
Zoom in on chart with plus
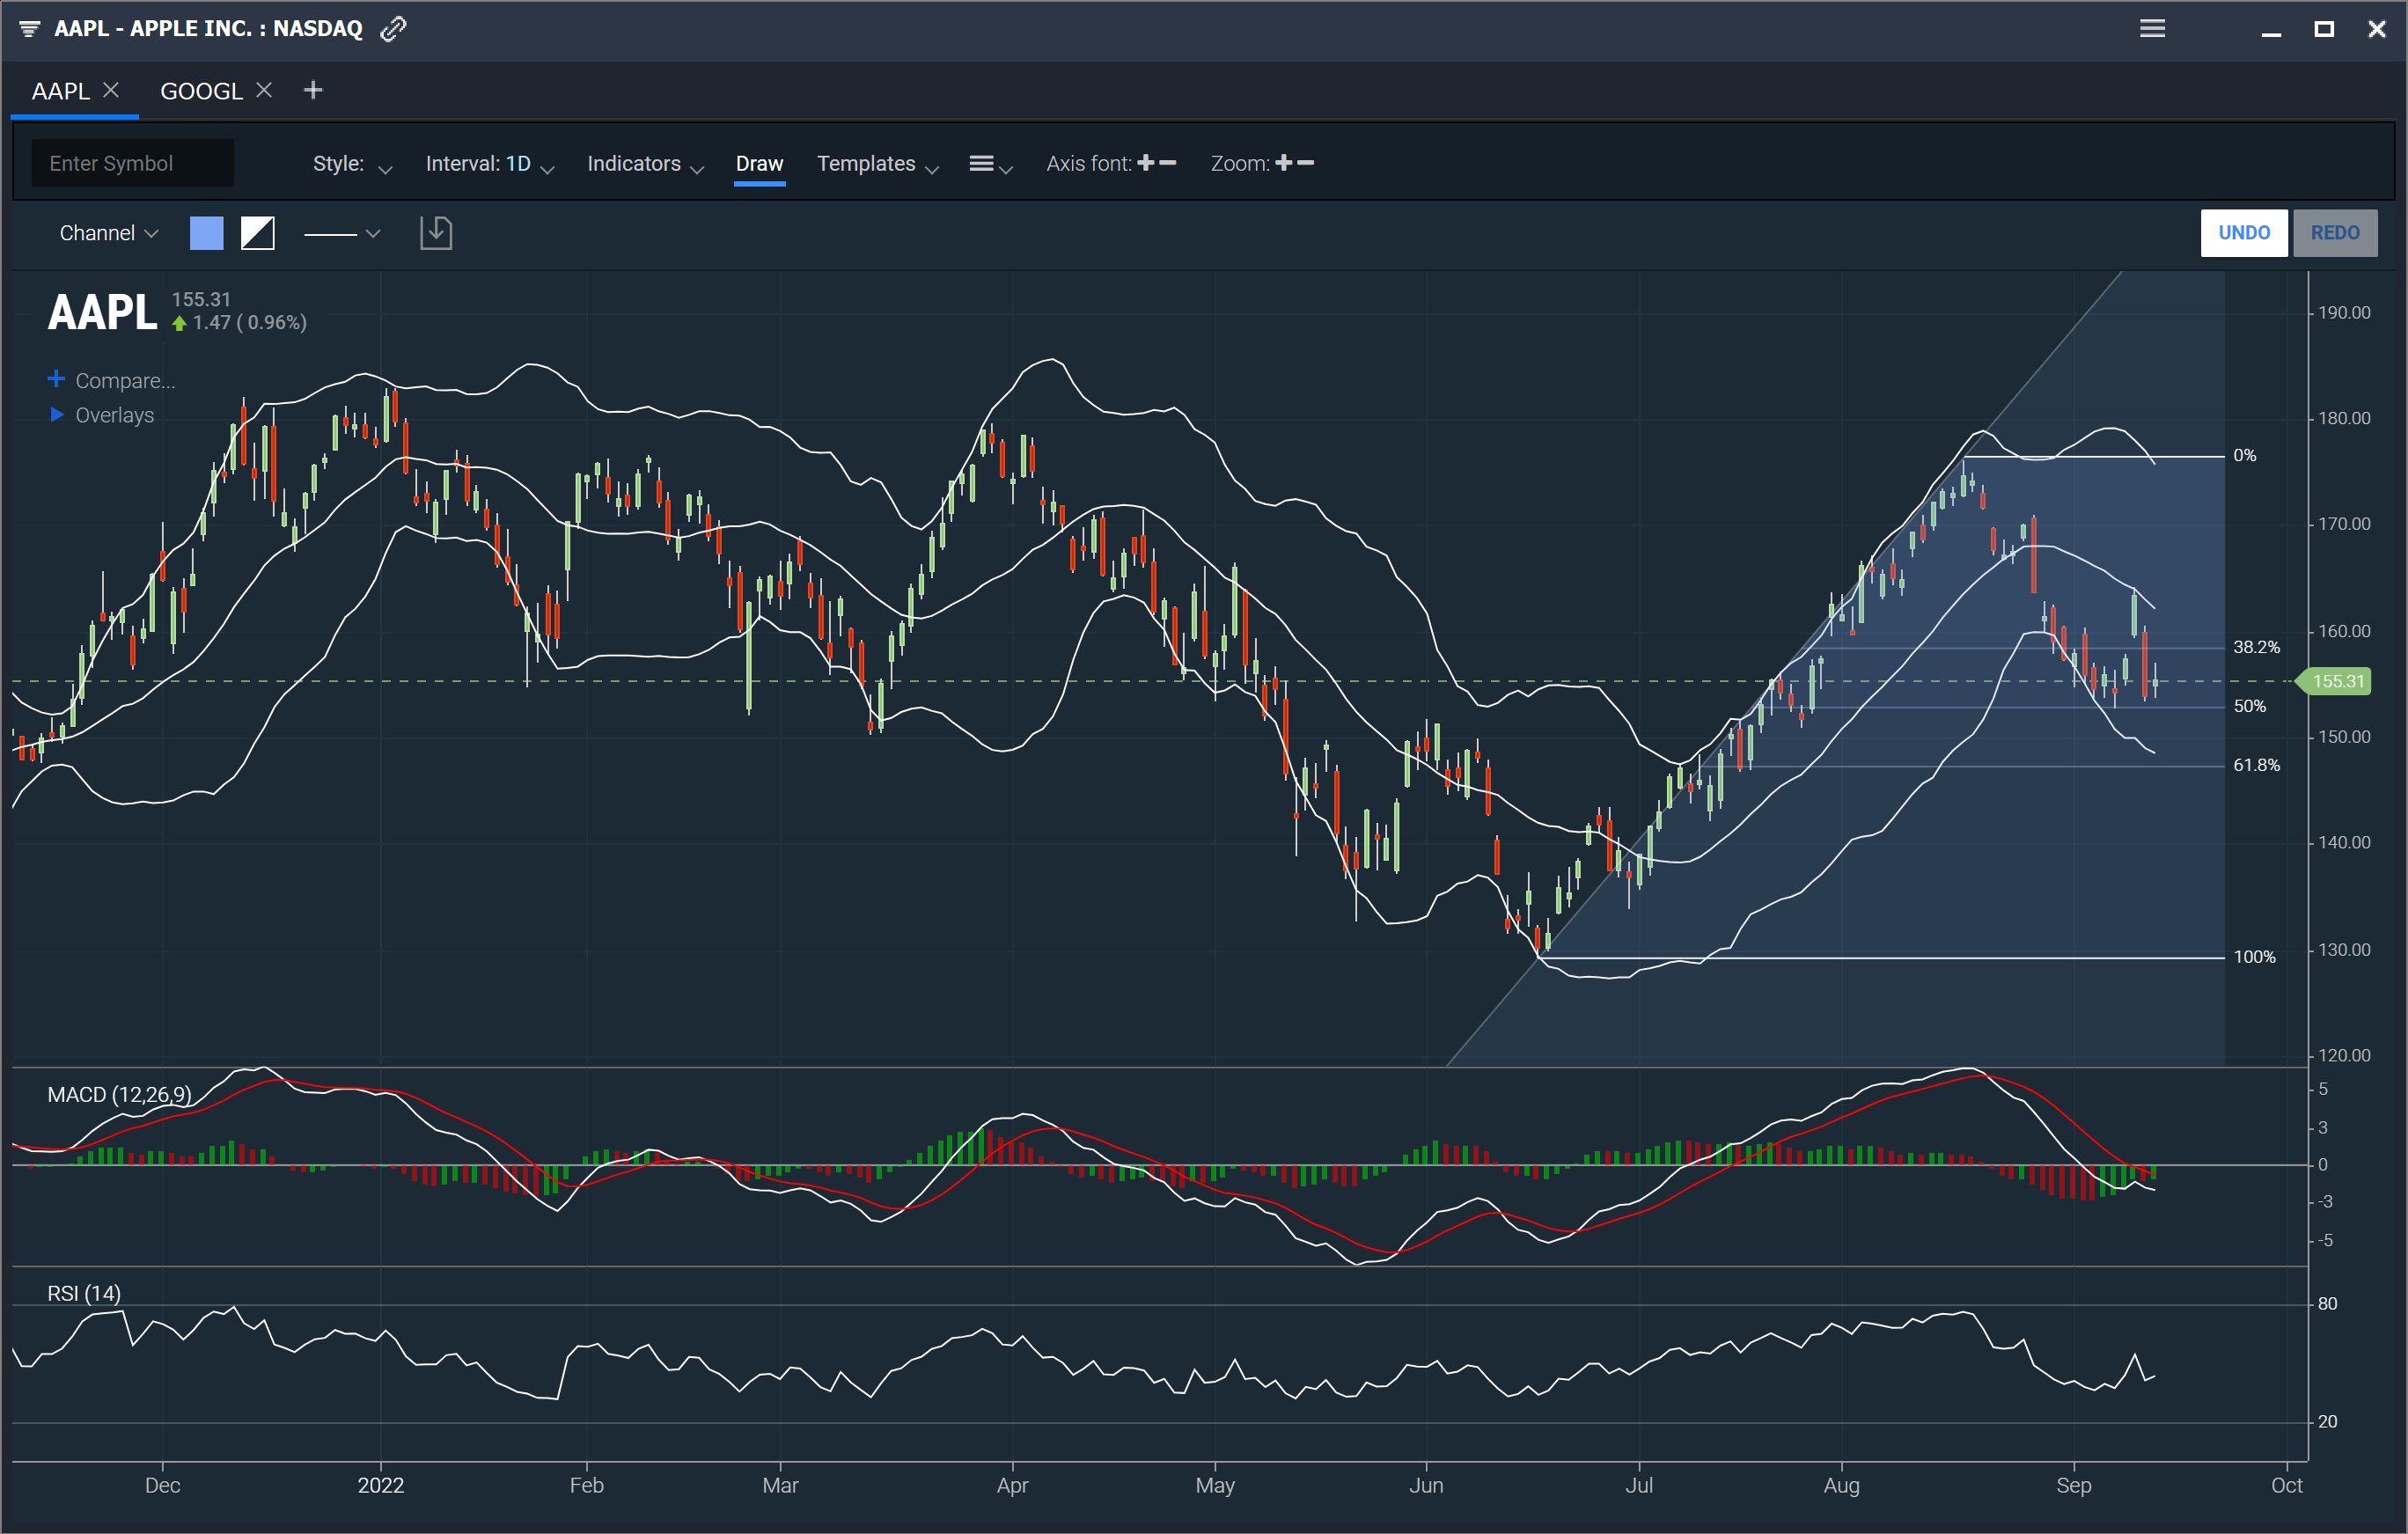click(1284, 163)
